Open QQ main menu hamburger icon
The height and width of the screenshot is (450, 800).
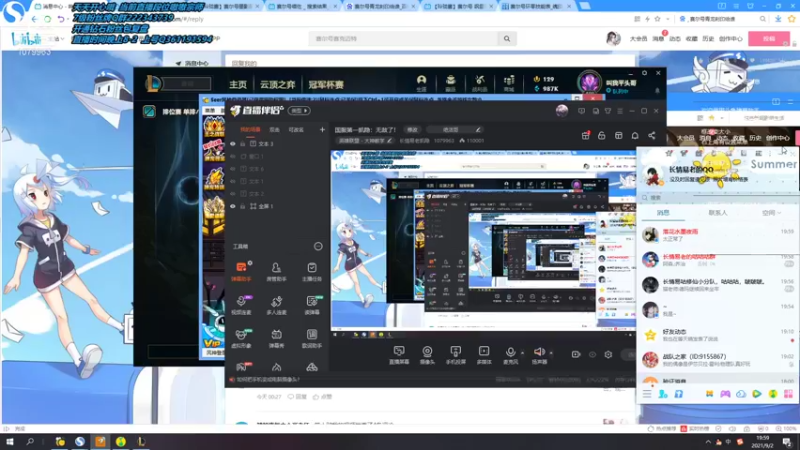click(647, 394)
